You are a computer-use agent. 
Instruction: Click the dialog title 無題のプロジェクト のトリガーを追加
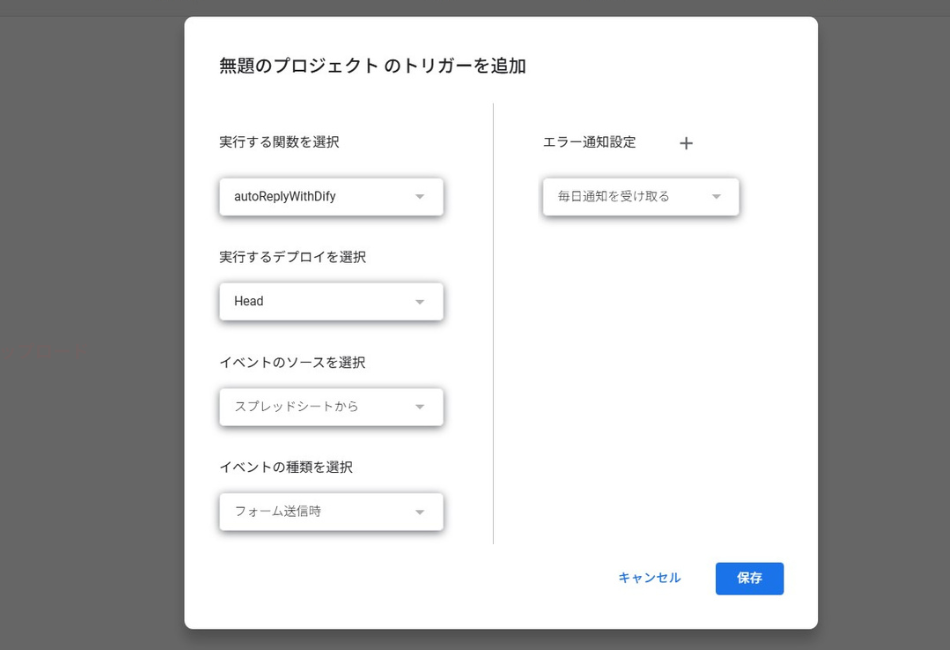(x=372, y=67)
